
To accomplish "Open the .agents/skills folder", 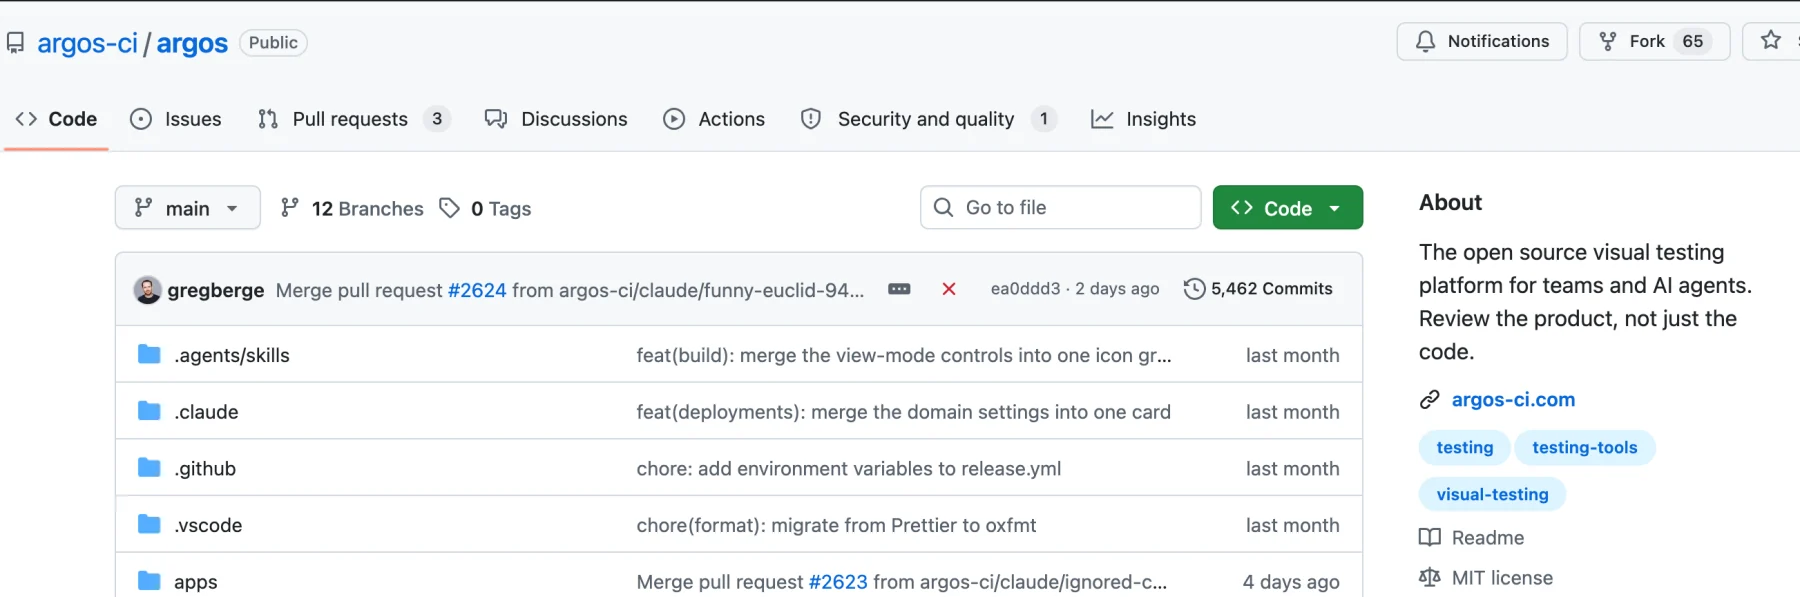I will 232,355.
